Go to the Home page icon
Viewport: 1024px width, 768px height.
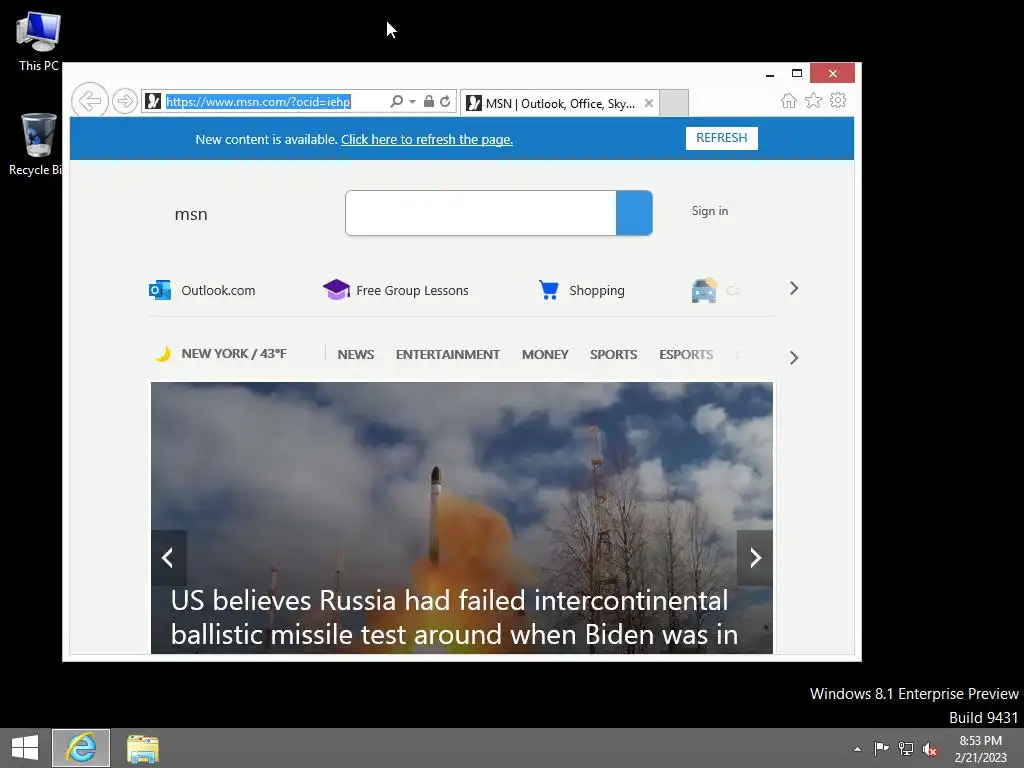tap(789, 101)
